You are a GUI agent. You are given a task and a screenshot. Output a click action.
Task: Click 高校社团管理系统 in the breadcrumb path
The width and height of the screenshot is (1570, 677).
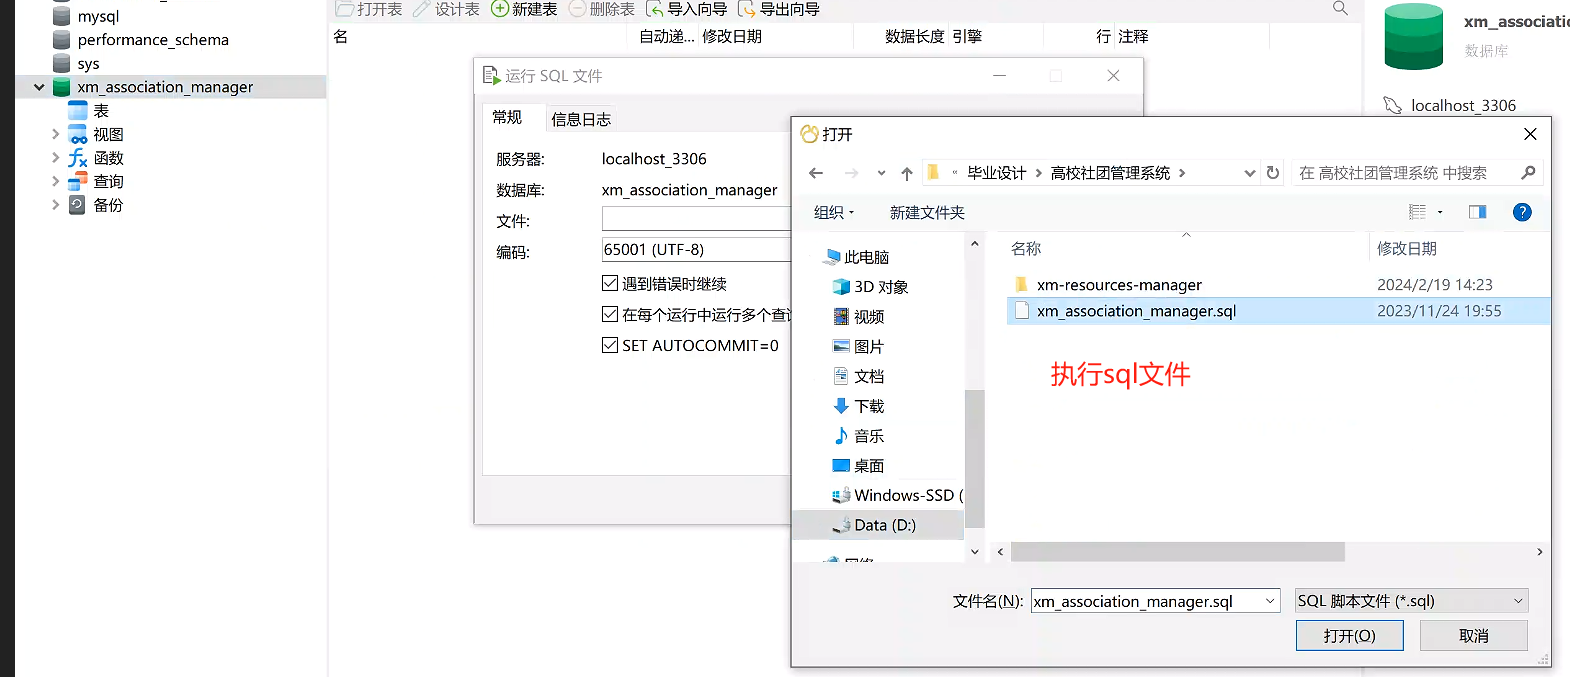(1110, 173)
